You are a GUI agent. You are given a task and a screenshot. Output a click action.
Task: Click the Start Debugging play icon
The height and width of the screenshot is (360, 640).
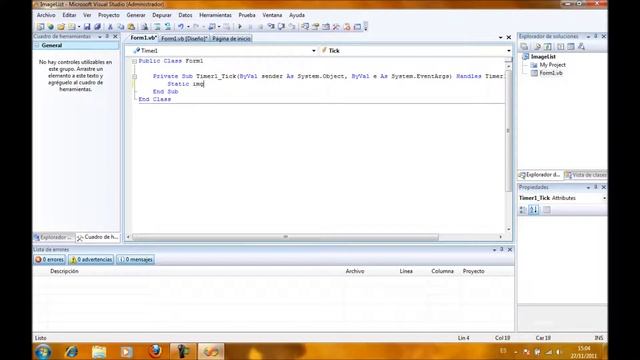point(240,27)
